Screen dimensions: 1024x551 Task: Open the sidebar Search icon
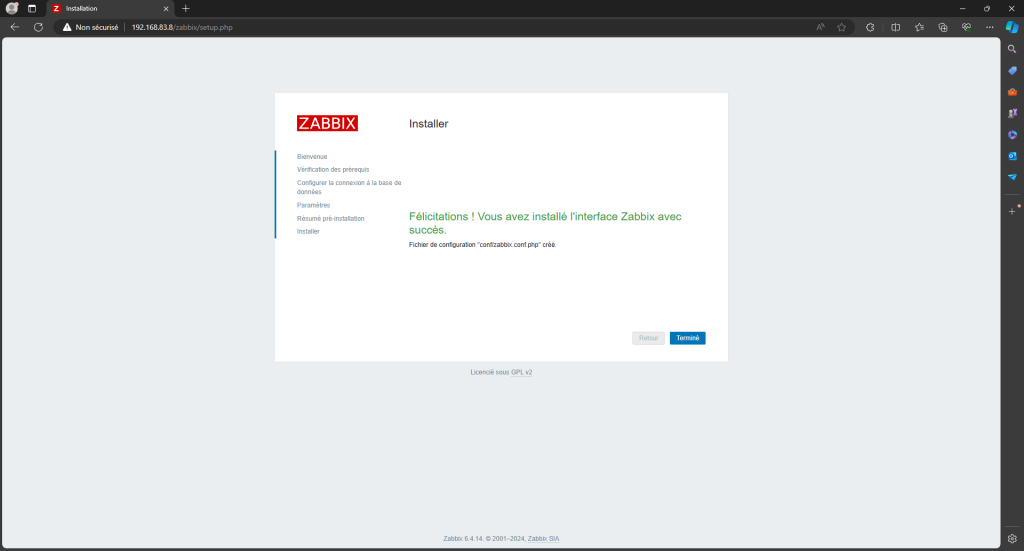[x=1012, y=49]
